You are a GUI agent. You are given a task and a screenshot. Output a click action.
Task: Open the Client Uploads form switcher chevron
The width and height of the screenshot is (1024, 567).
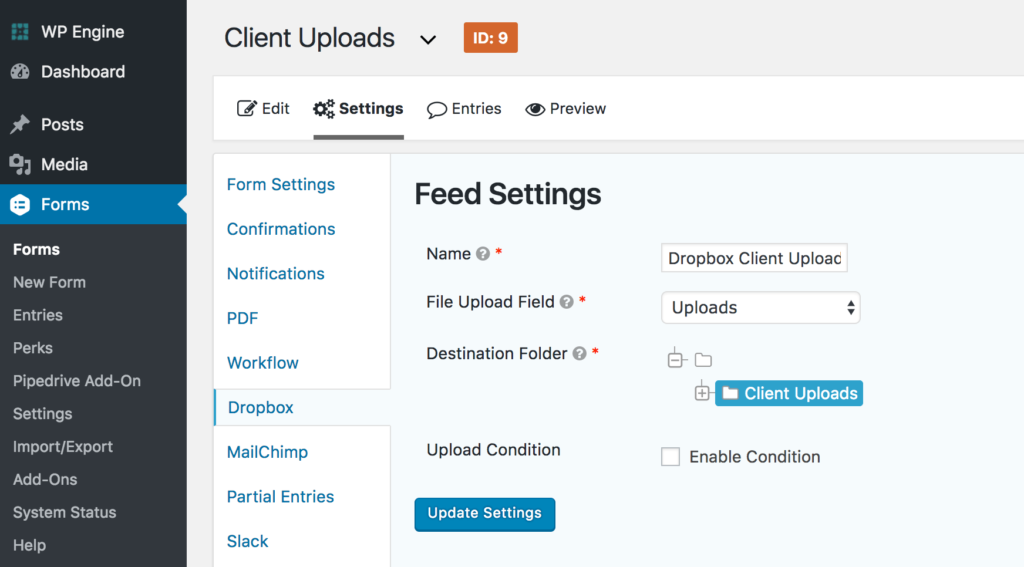[x=428, y=40]
